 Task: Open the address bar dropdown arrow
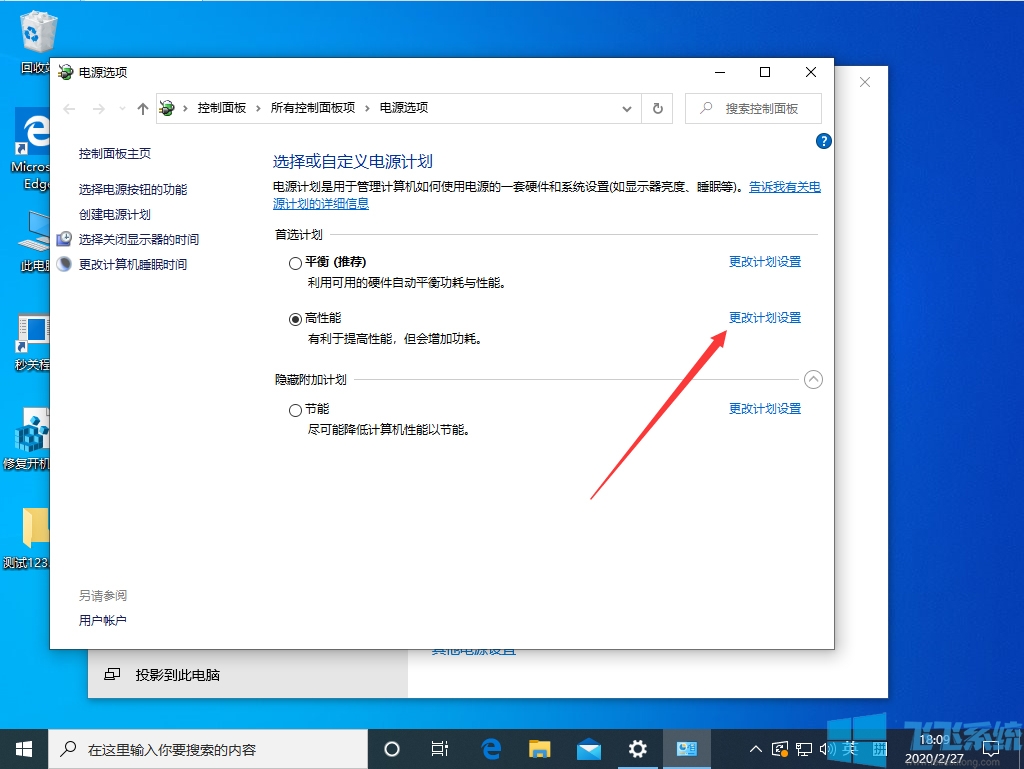(627, 108)
